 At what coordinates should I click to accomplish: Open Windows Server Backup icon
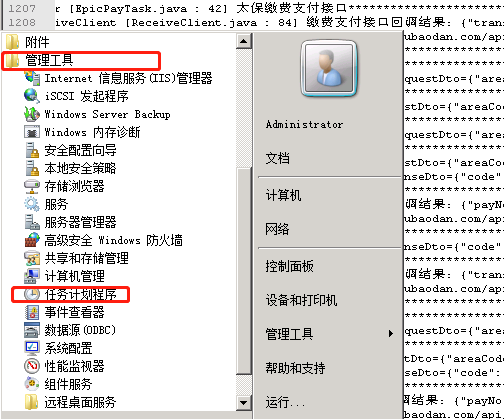(x=32, y=114)
